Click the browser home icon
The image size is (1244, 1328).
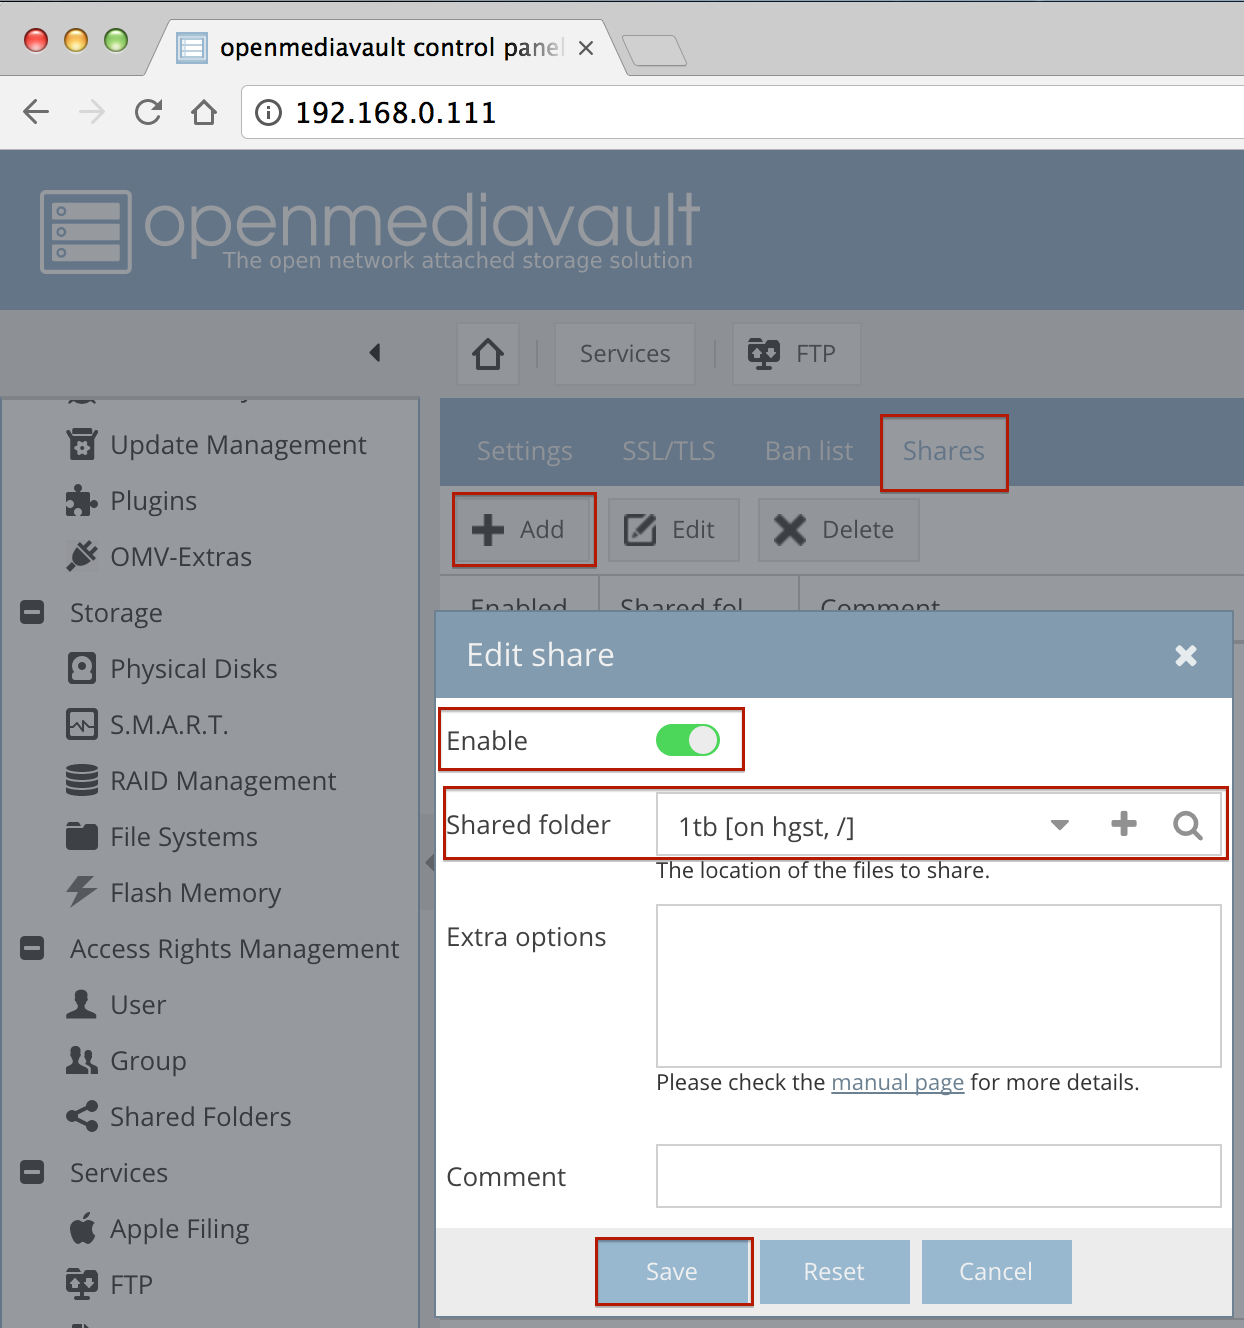tap(204, 112)
